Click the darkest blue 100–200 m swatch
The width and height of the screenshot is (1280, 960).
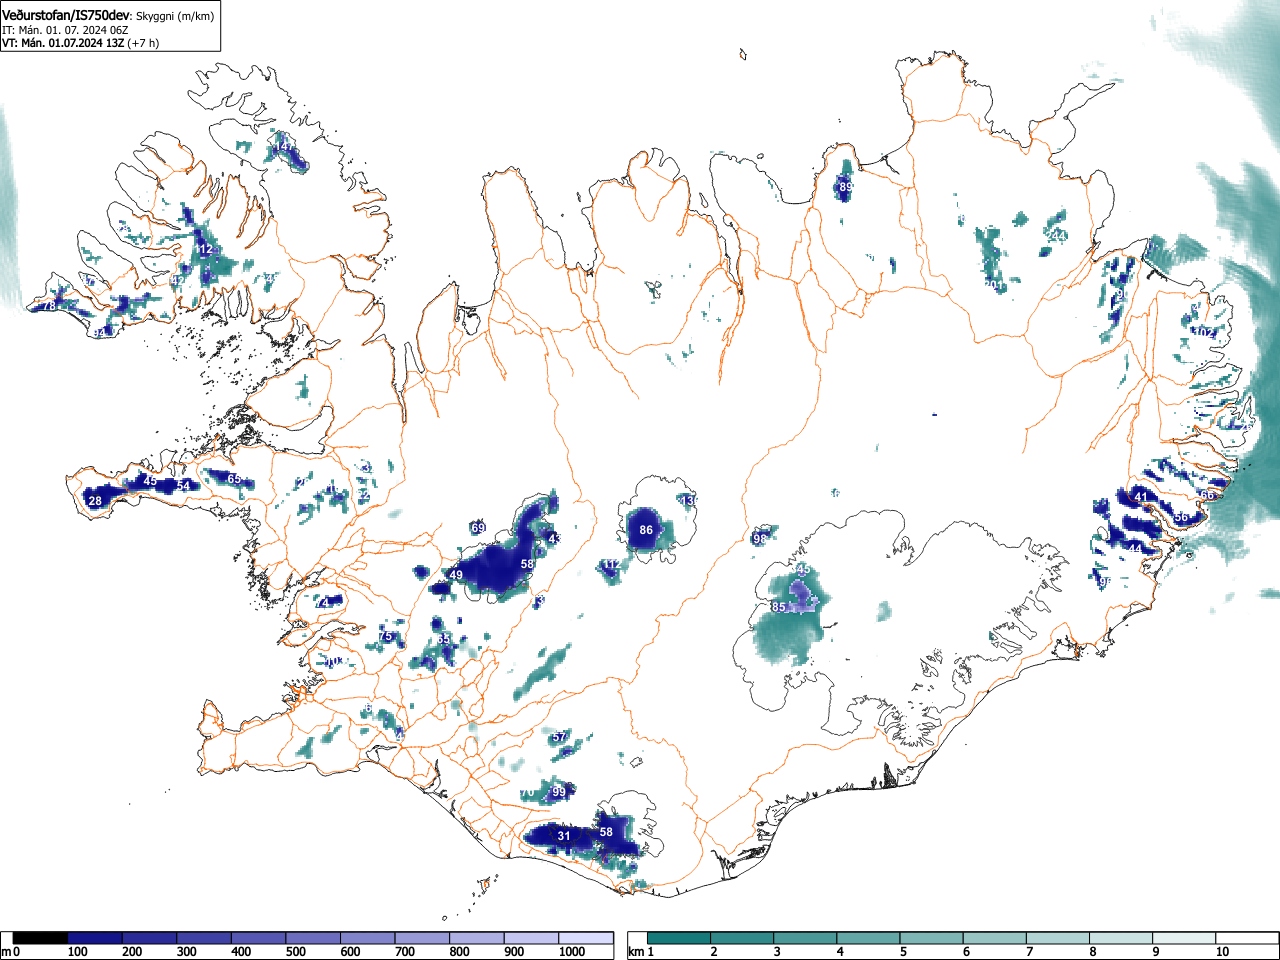95,938
